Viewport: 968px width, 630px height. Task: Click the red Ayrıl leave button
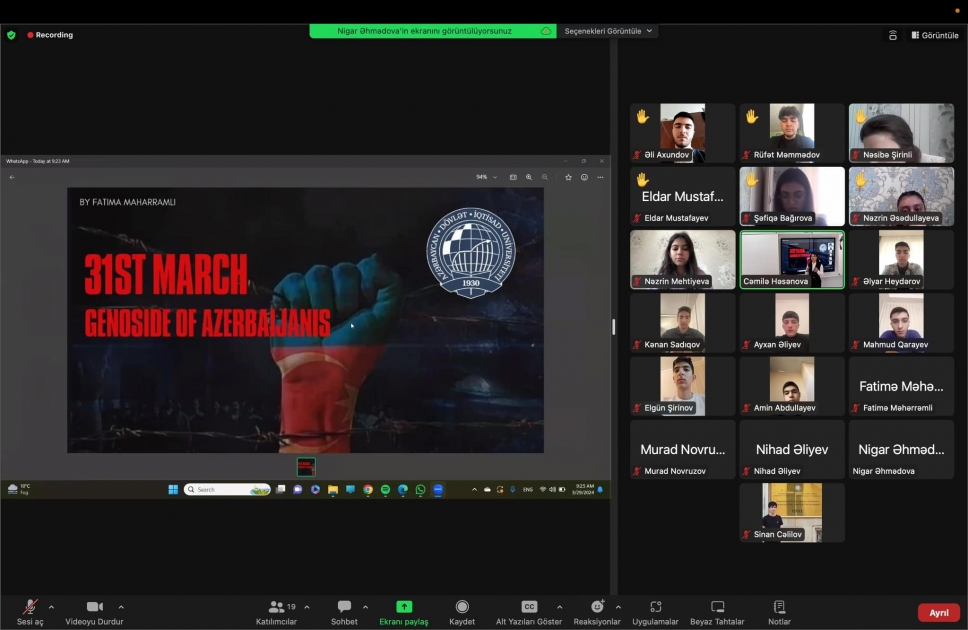pyautogui.click(x=938, y=613)
